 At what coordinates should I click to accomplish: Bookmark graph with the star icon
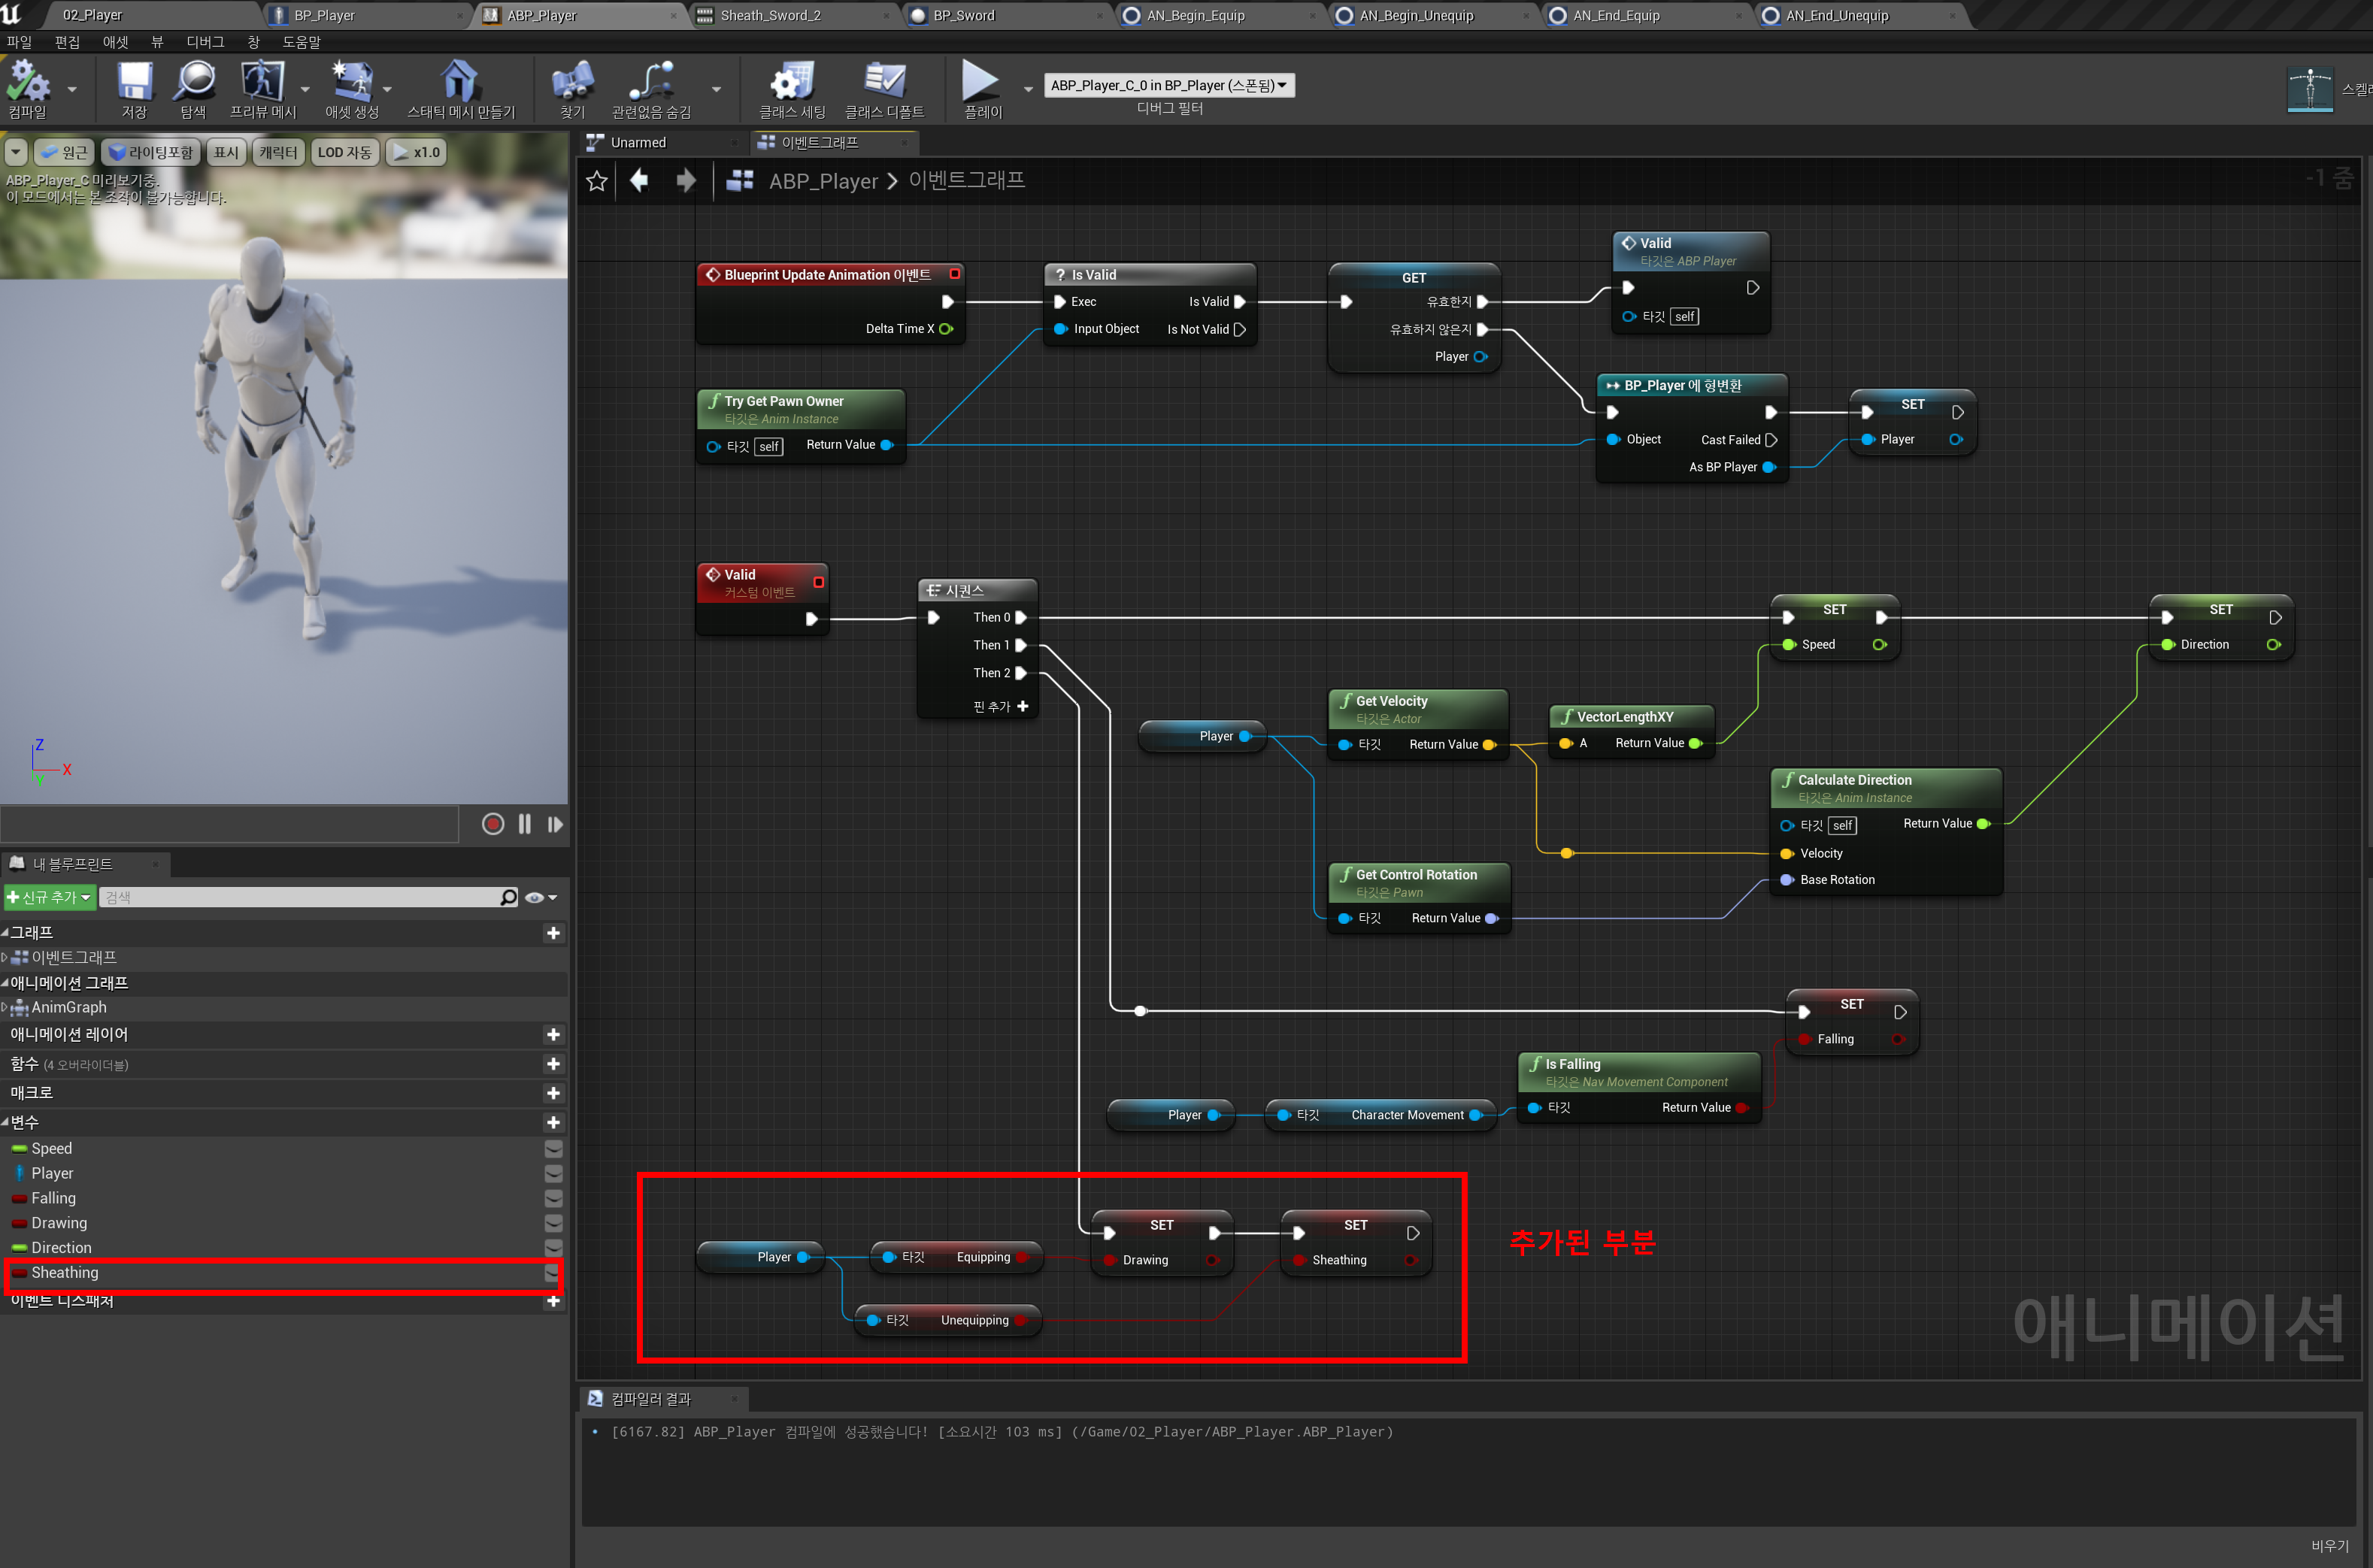tap(597, 181)
